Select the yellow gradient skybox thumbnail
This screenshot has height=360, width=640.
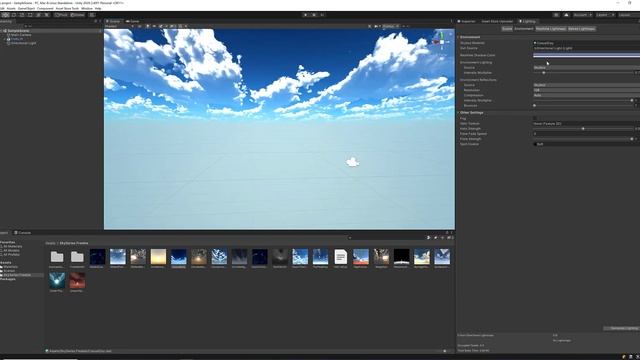pos(158,257)
